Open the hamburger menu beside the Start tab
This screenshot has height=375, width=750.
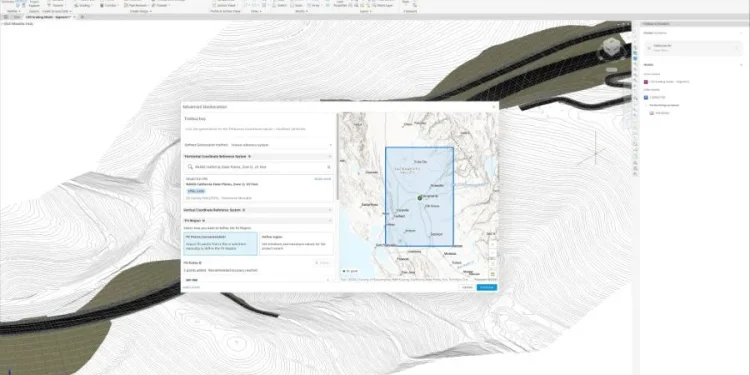(6, 17)
